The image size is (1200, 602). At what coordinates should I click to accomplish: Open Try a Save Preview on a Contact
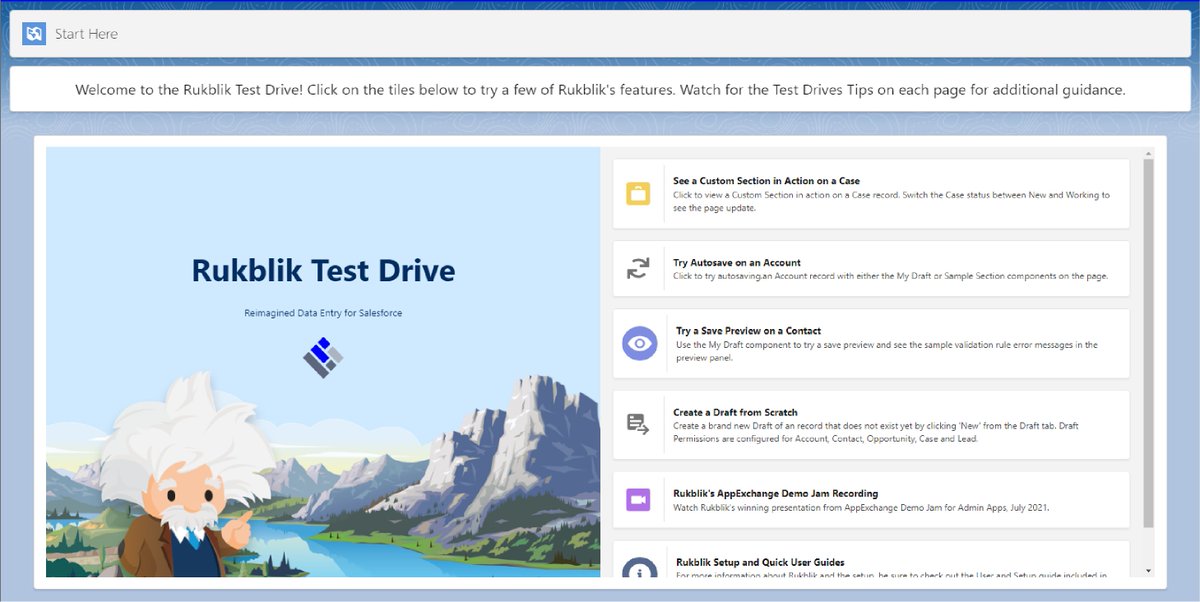pos(871,343)
